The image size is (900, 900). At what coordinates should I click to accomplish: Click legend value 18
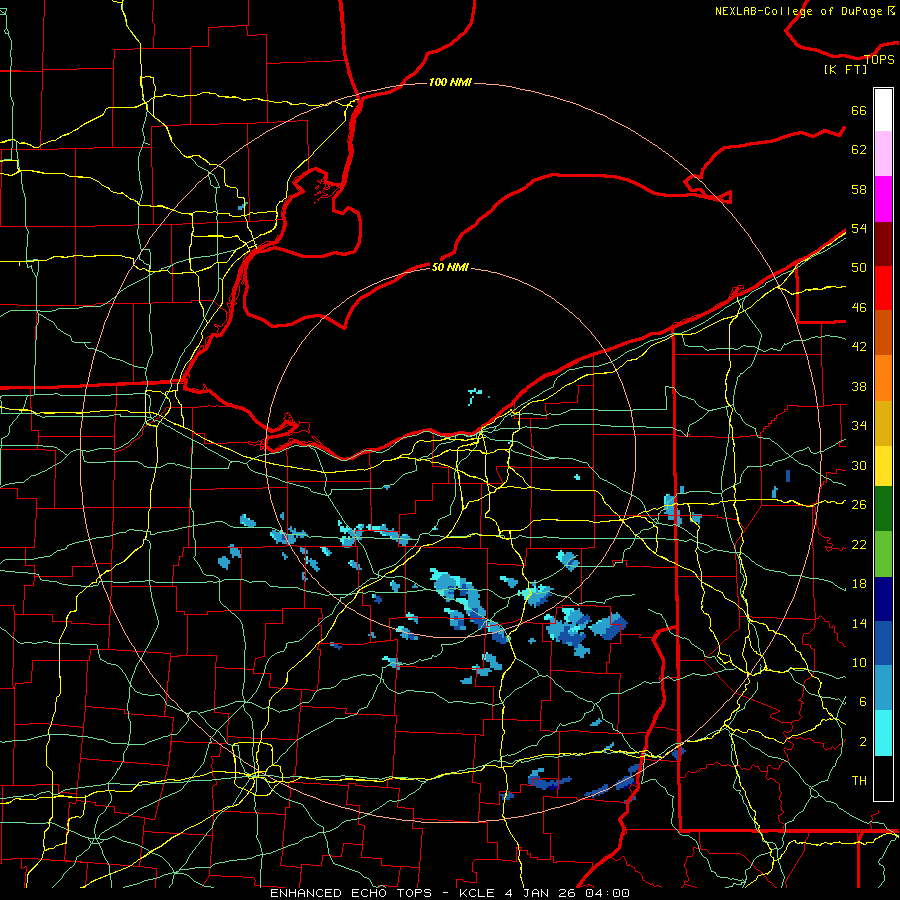(859, 584)
